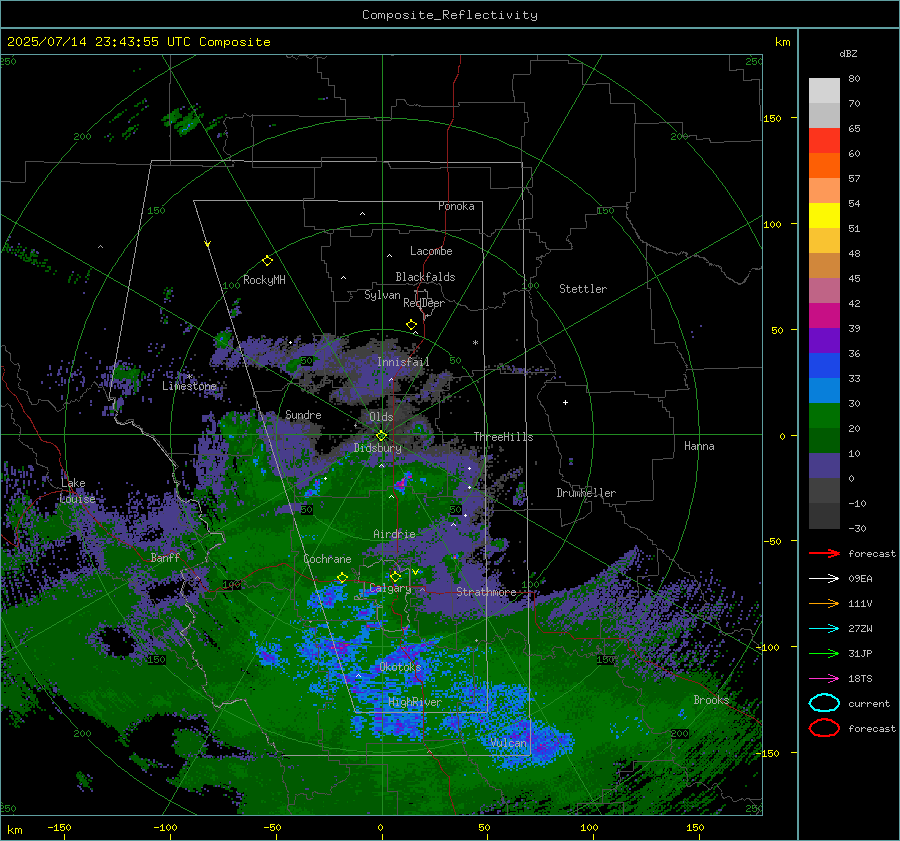900x841 pixels.
Task: Click the red forecast ellipse legend icon
Action: click(824, 728)
